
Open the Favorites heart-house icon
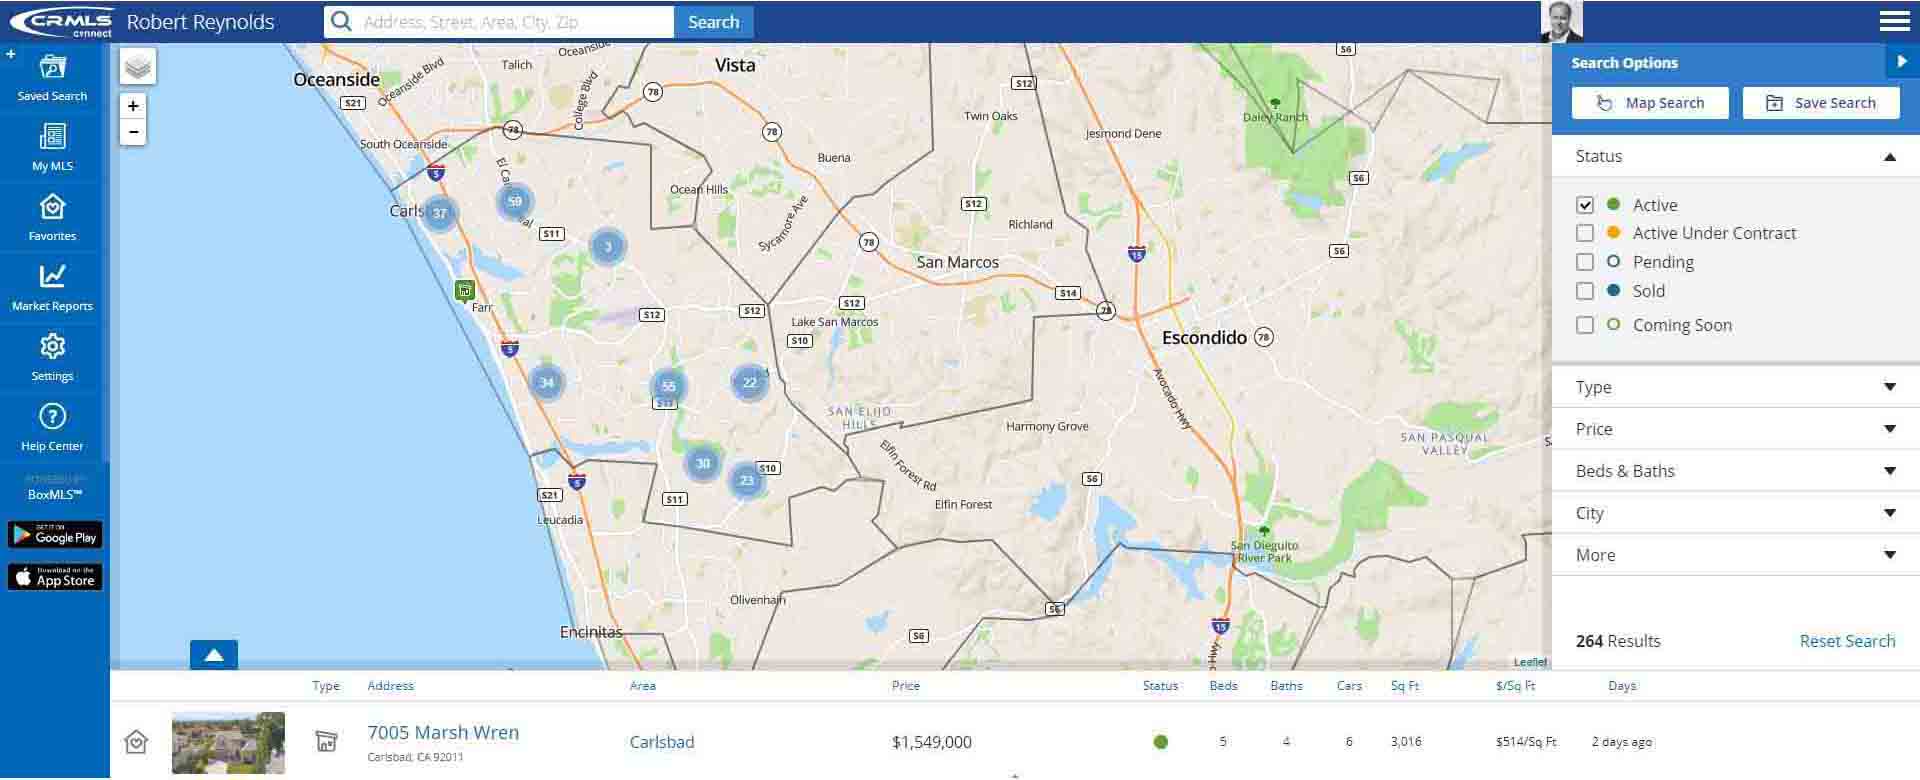pyautogui.click(x=52, y=208)
